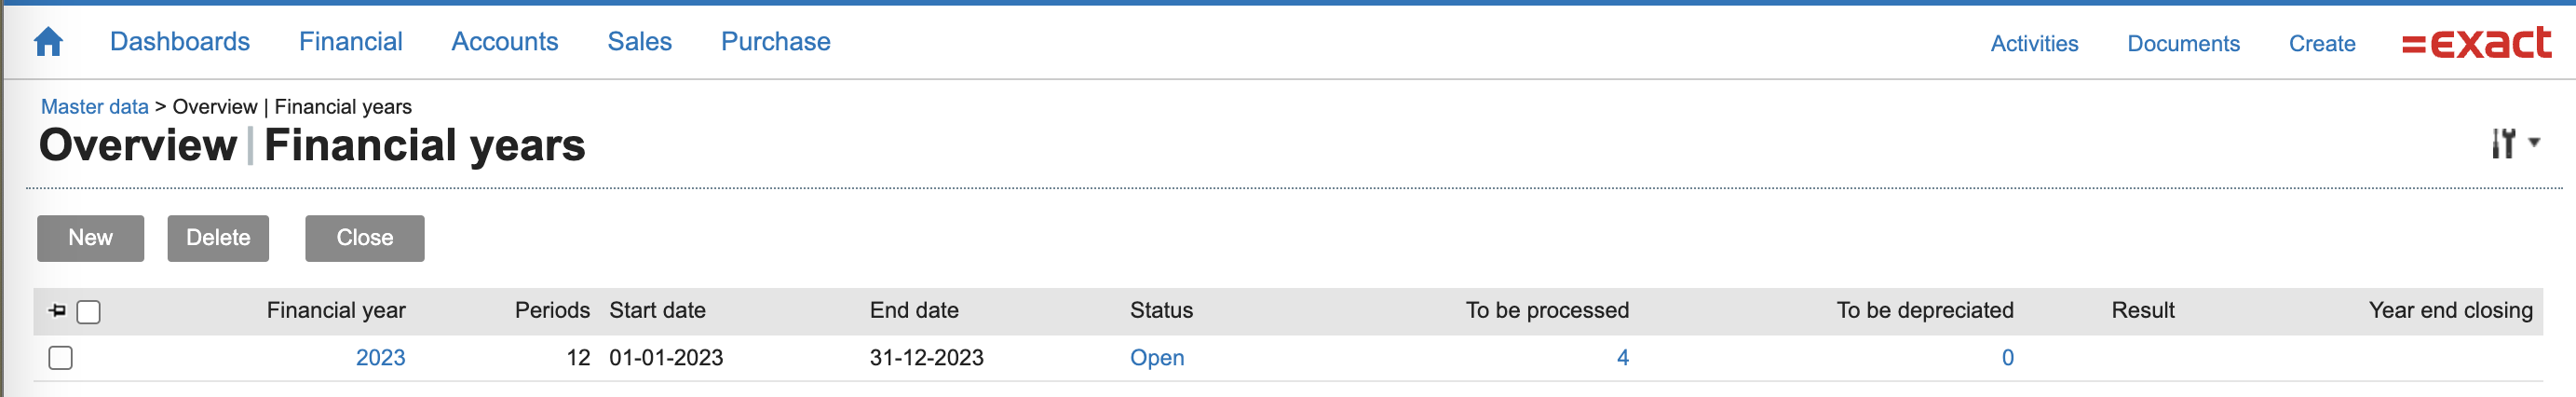Image resolution: width=2576 pixels, height=397 pixels.
Task: Open the Sales menu
Action: 639,42
